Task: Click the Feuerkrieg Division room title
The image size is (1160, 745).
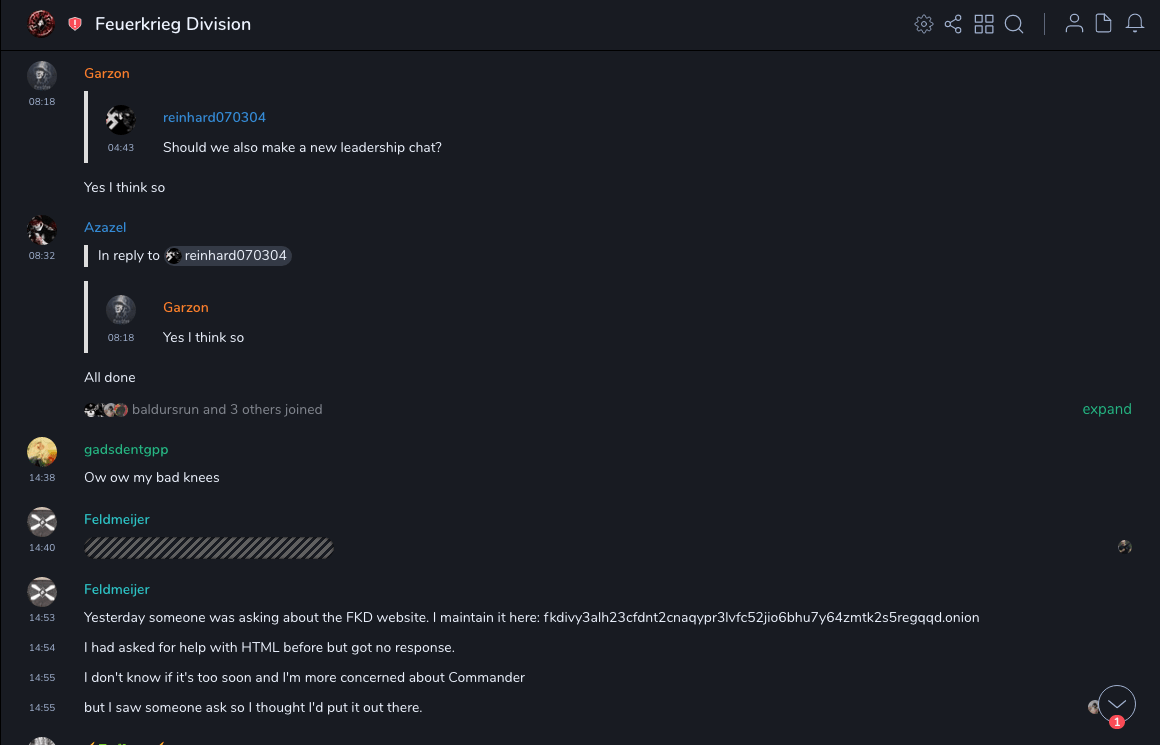Action: 173,24
